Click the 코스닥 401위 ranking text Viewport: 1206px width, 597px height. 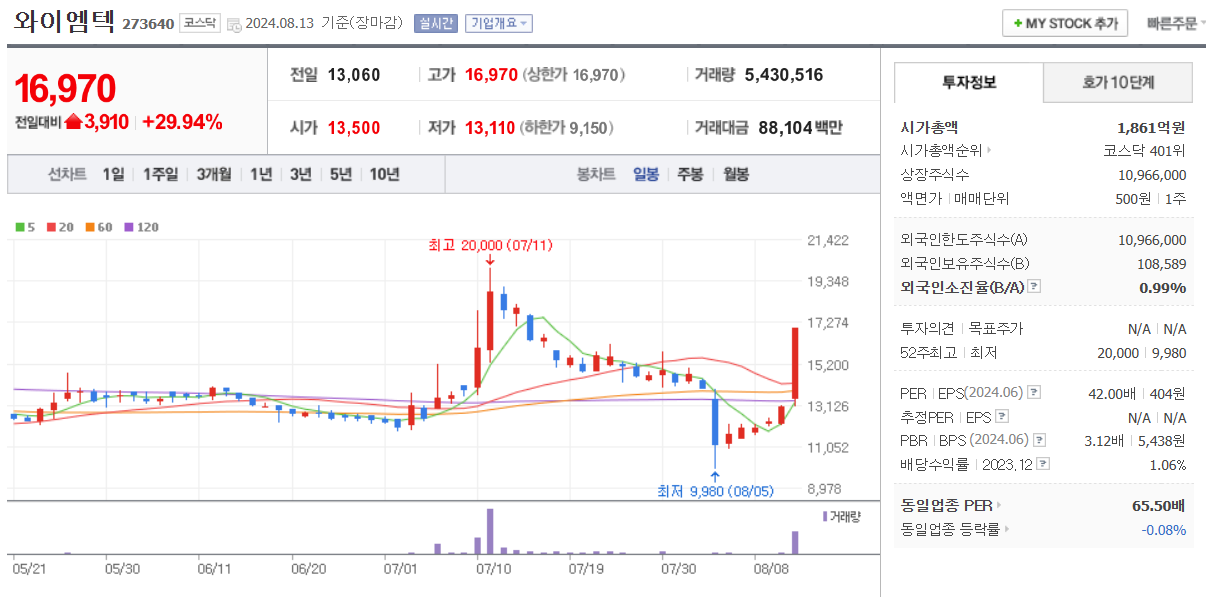(x=1144, y=151)
